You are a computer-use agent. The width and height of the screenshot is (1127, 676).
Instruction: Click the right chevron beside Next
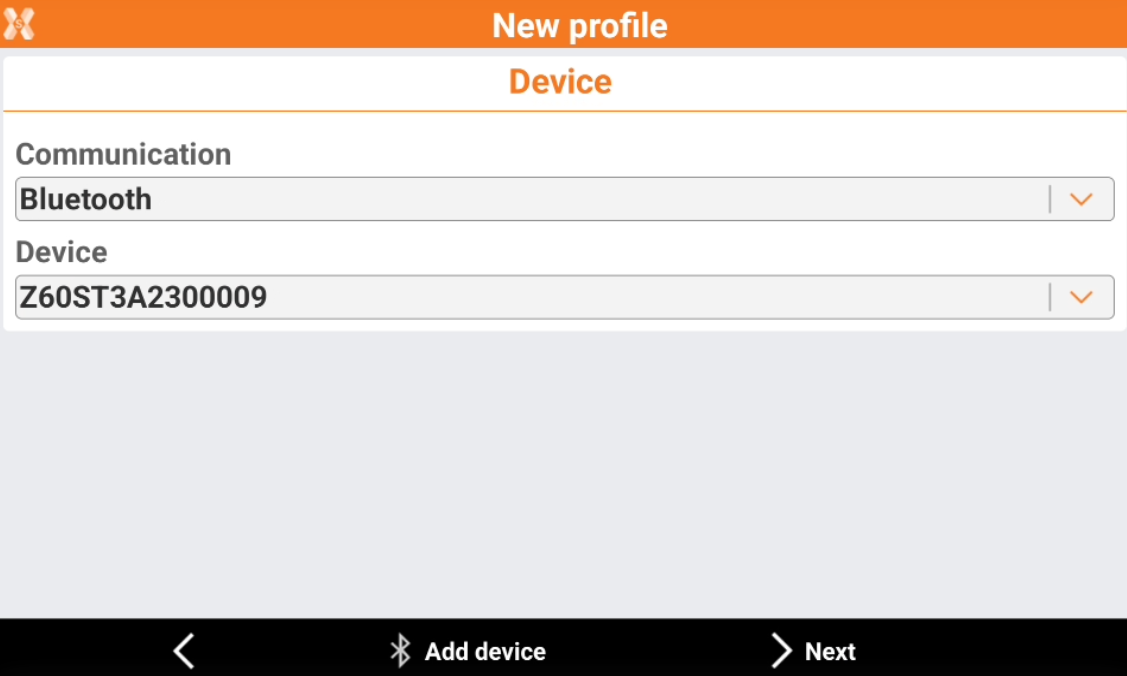tap(781, 651)
